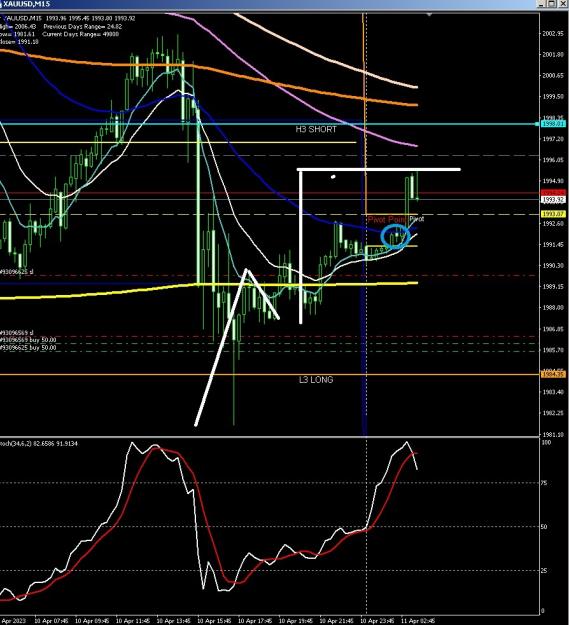
Task: Click the 11 Apr 02:45 time axis label
Action: point(418,621)
